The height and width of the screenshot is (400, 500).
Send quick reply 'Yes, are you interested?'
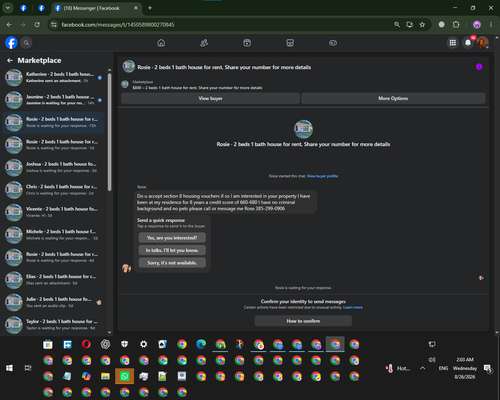pyautogui.click(x=172, y=238)
